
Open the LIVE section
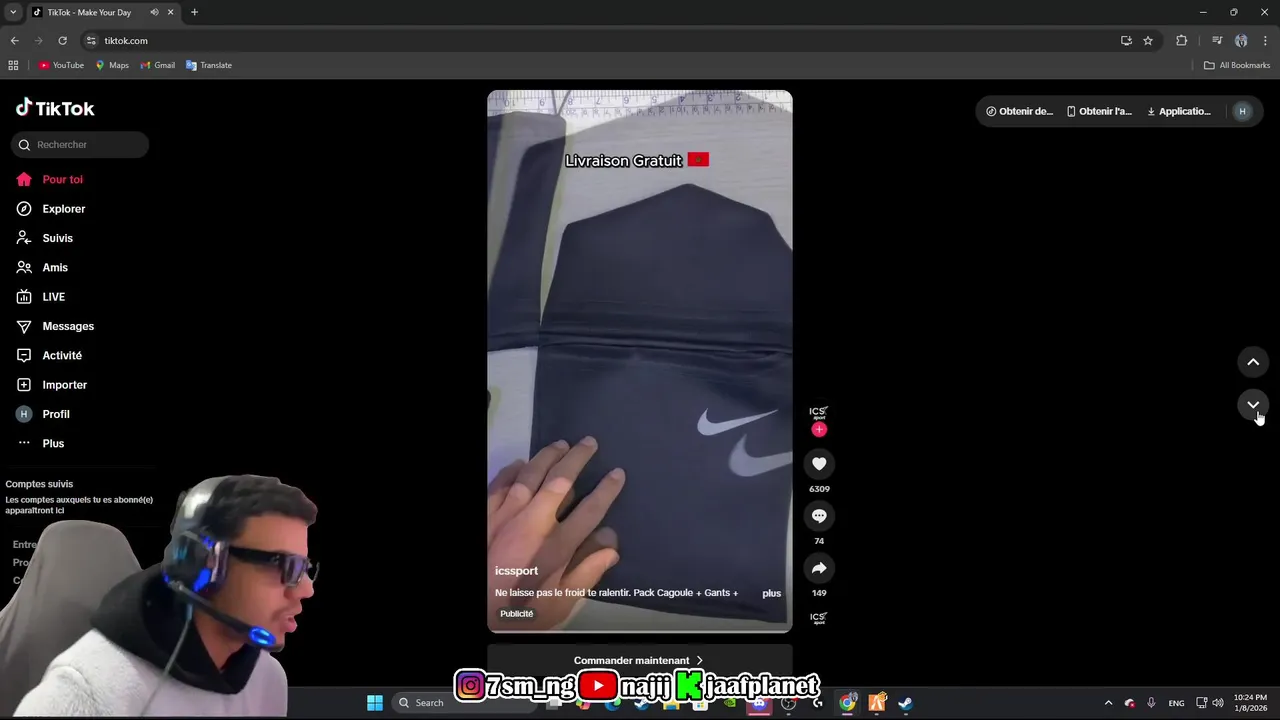[x=41, y=297]
